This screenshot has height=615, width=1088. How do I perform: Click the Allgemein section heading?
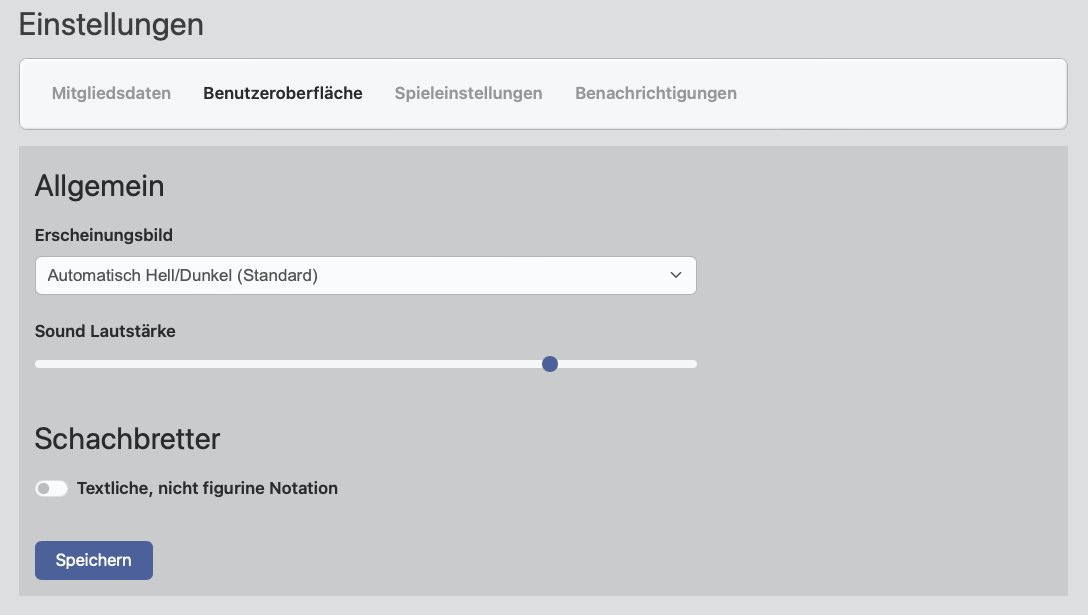(x=100, y=186)
